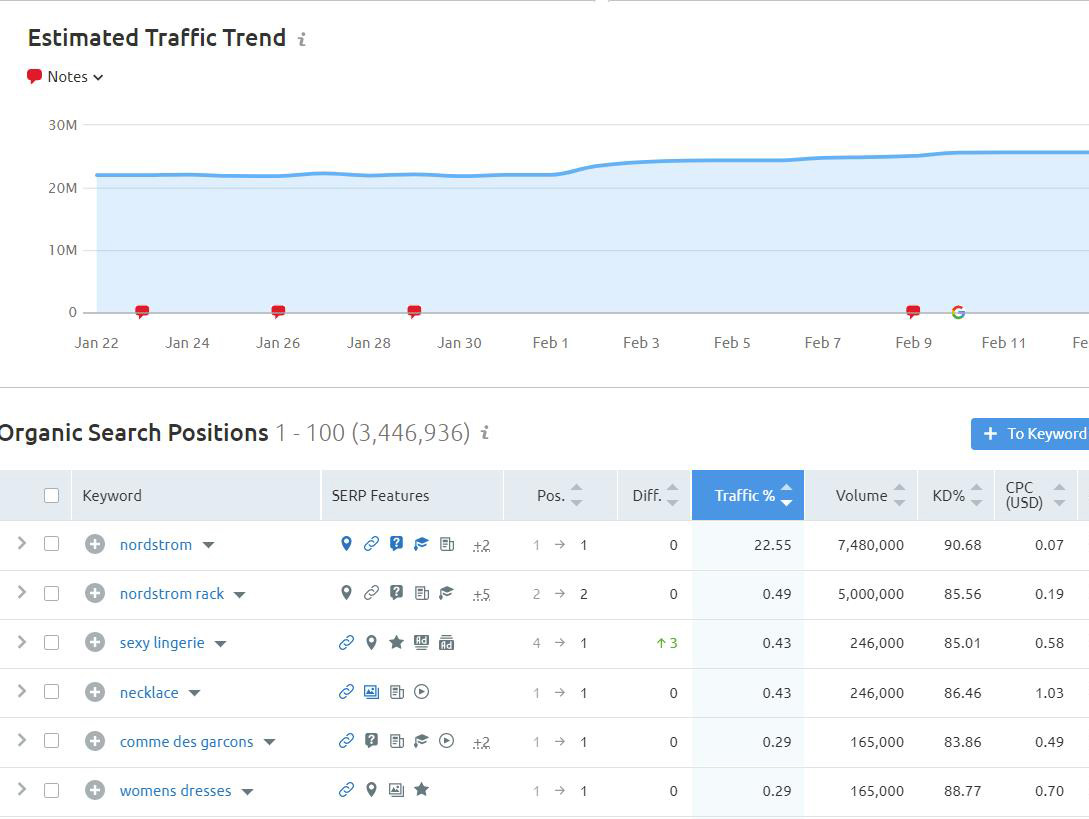This screenshot has width=1089, height=819.
Task: Check the box for nordstrom rack row
Action: click(x=52, y=593)
